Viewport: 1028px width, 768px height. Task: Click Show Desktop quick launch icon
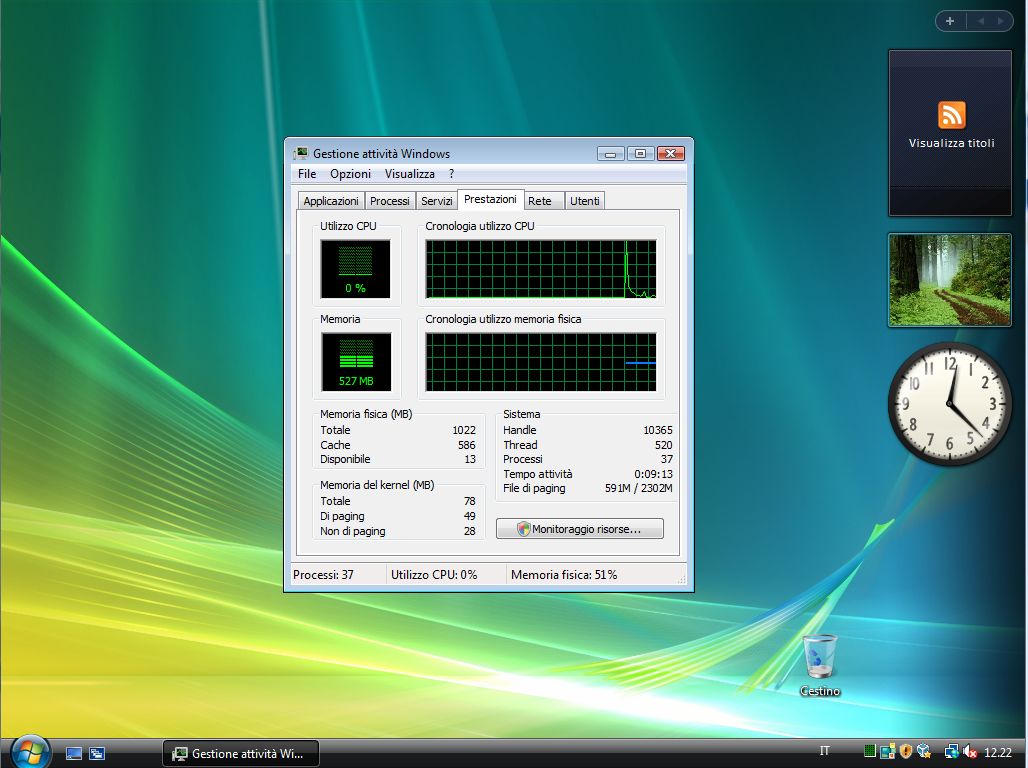click(74, 754)
